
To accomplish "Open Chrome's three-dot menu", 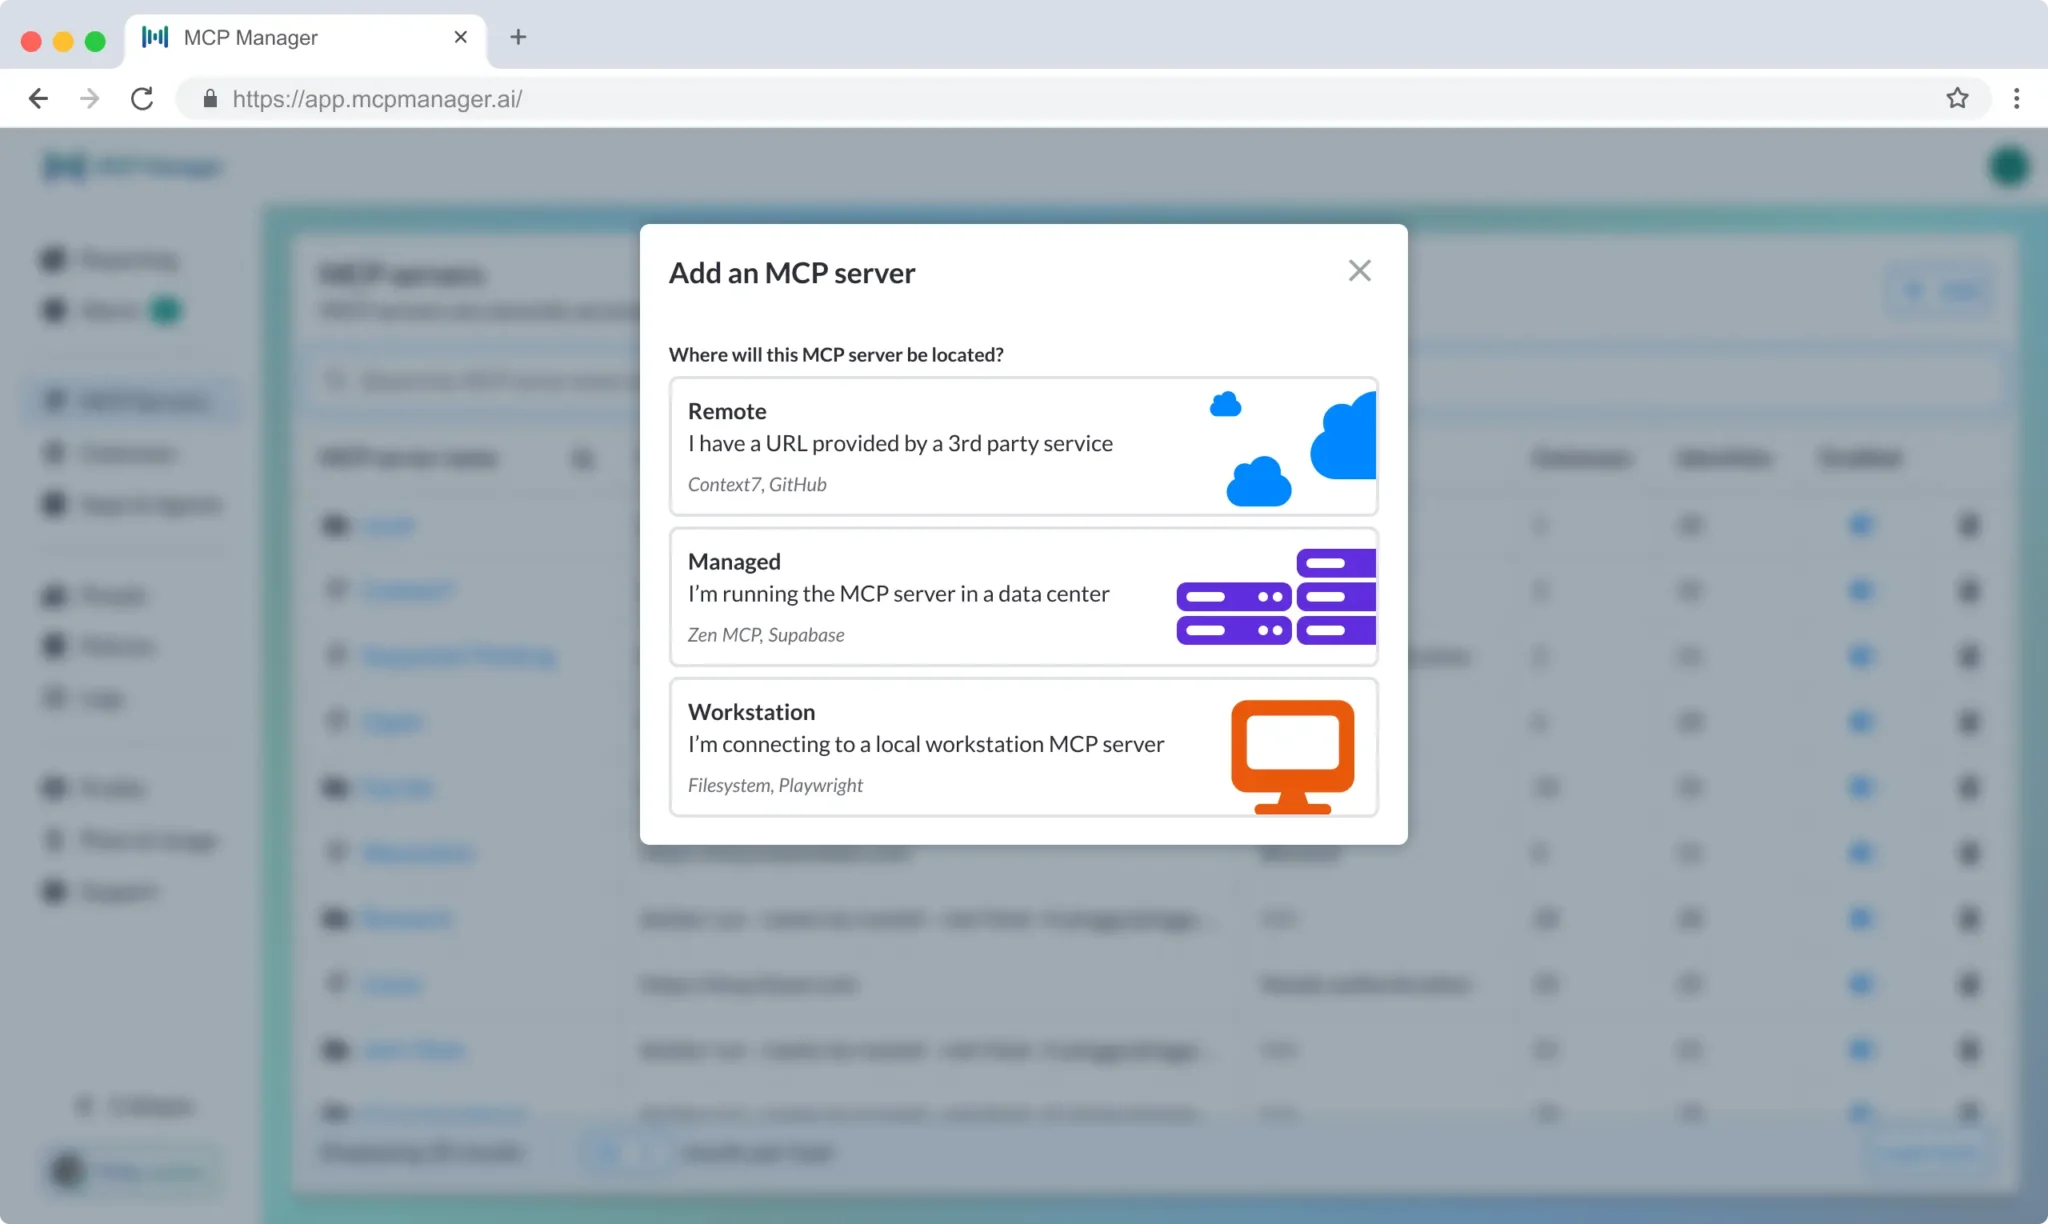I will click(2016, 98).
